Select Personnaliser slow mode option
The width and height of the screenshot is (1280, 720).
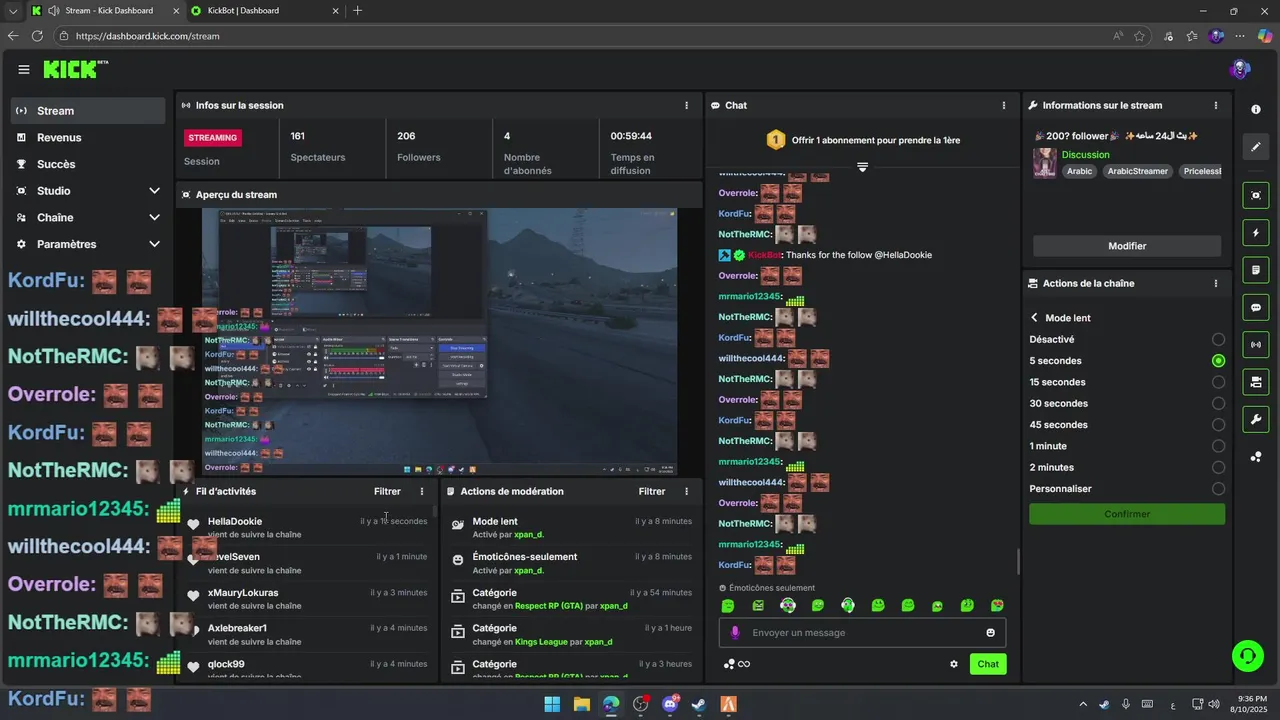1127,489
